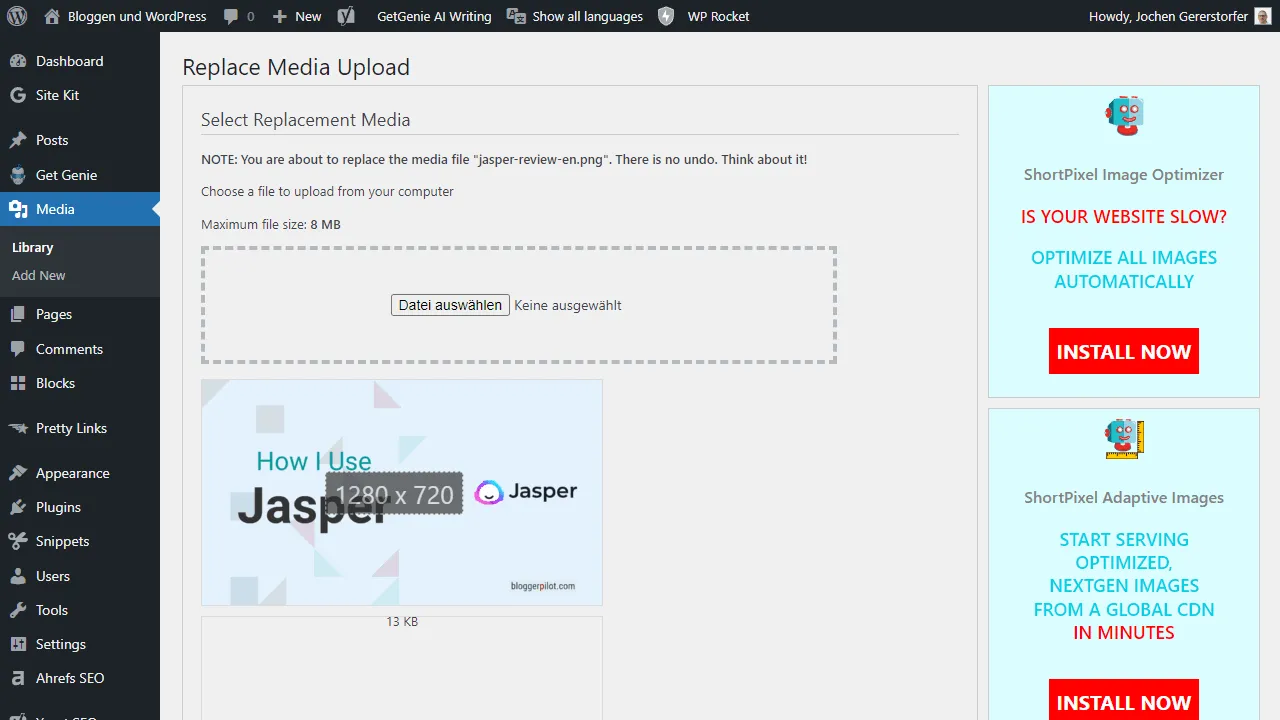Click the ShortPixel Adaptive Images title text
The width and height of the screenshot is (1280, 720).
(x=1124, y=497)
